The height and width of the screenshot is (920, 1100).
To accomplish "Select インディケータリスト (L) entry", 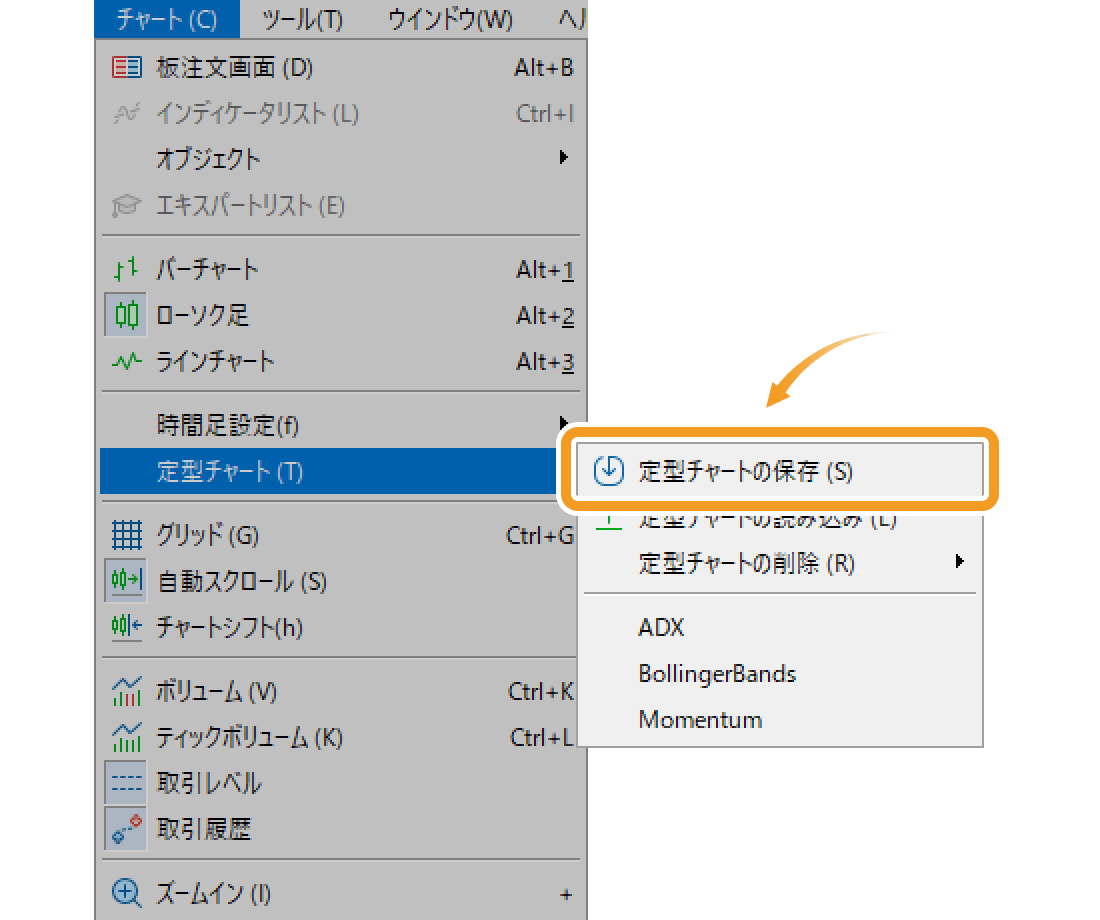I will (x=340, y=113).
